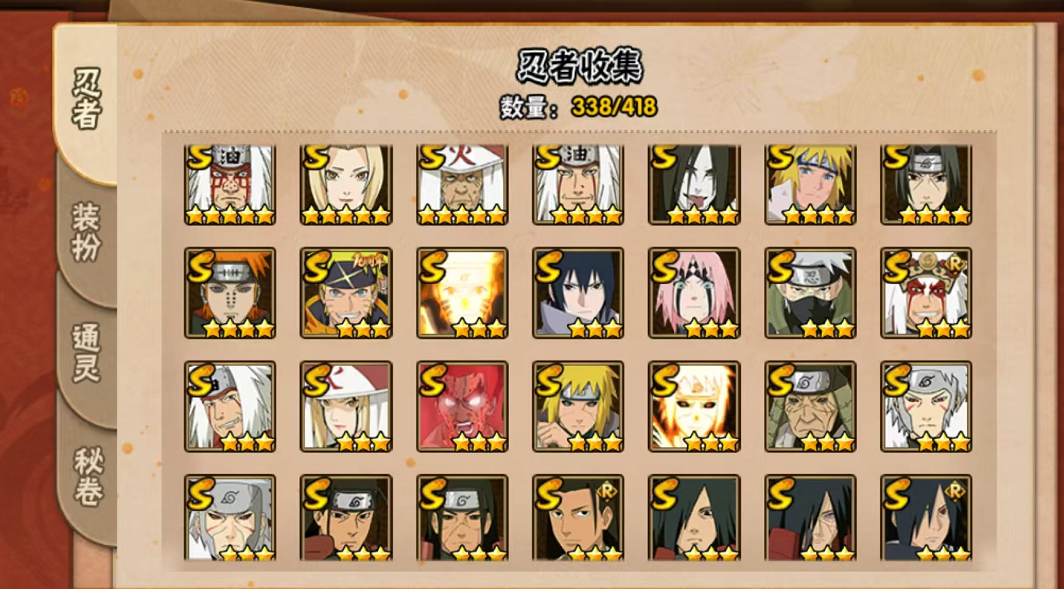Select masked Kakashi ninja card
The height and width of the screenshot is (589, 1064).
pos(810,292)
